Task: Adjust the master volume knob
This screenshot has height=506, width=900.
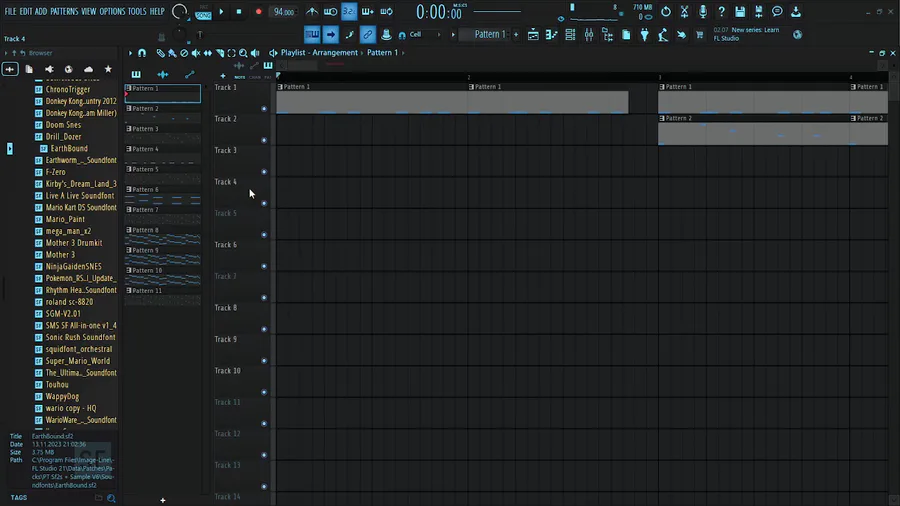Action: coord(180,11)
